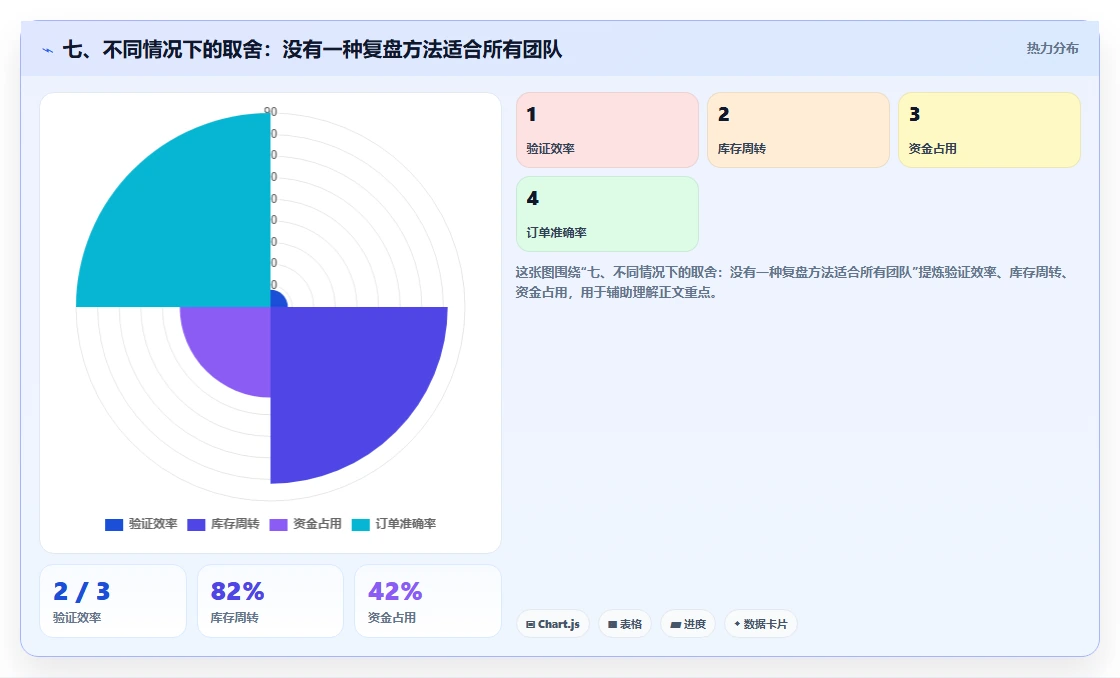Click the 2 / 3 验证效率 stat card
This screenshot has height=678, width=1120.
point(113,601)
